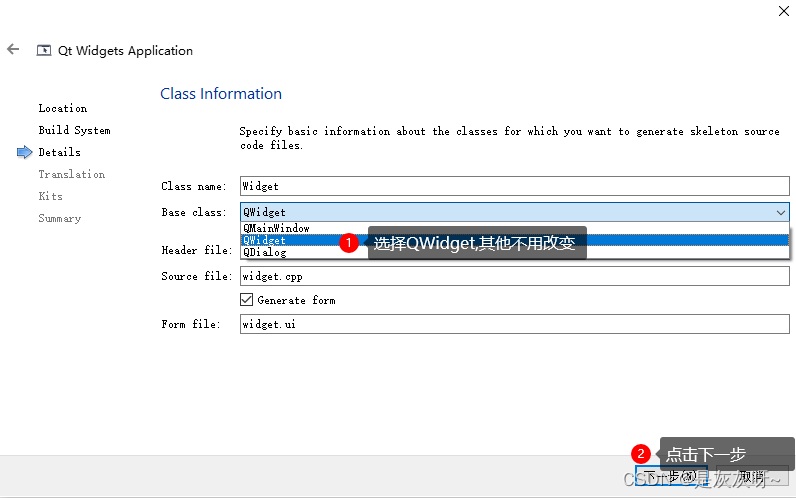Screen dimensions: 796x498
Task: Open the Kits wizard step
Action: click(50, 196)
